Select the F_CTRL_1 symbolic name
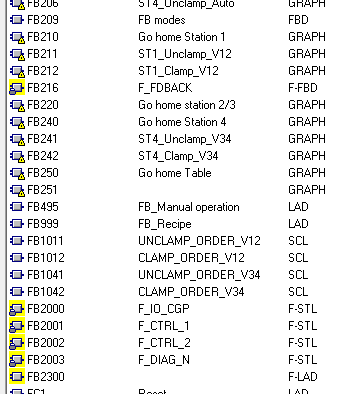363x394 pixels. point(164,326)
